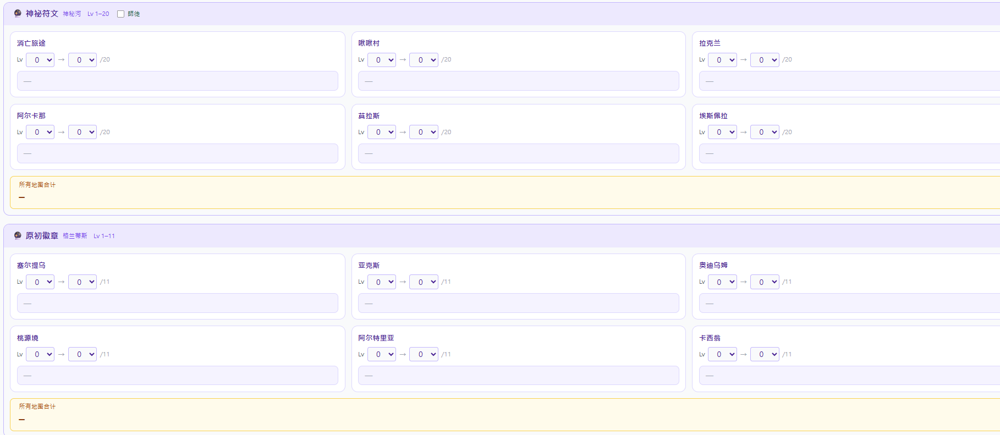This screenshot has height=435, width=1000.
Task: Click the 神秘符文 section header icon
Action: [18, 13]
